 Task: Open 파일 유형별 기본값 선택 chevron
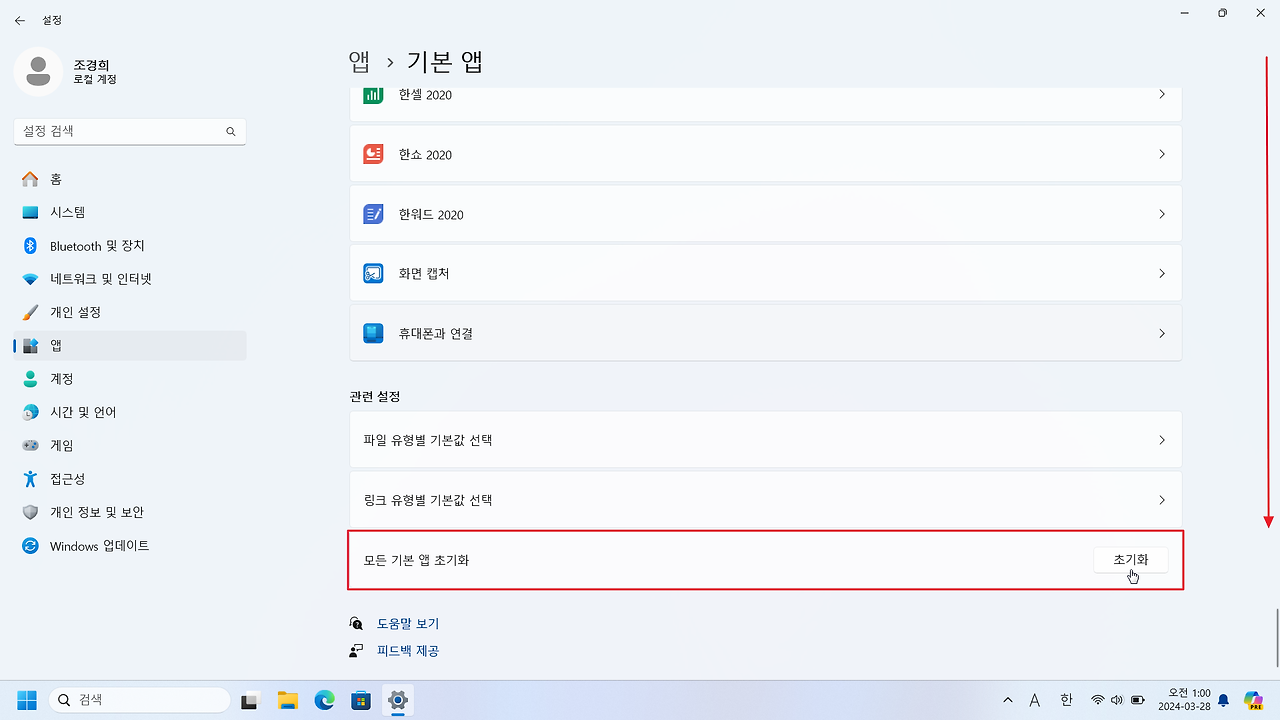[1162, 440]
